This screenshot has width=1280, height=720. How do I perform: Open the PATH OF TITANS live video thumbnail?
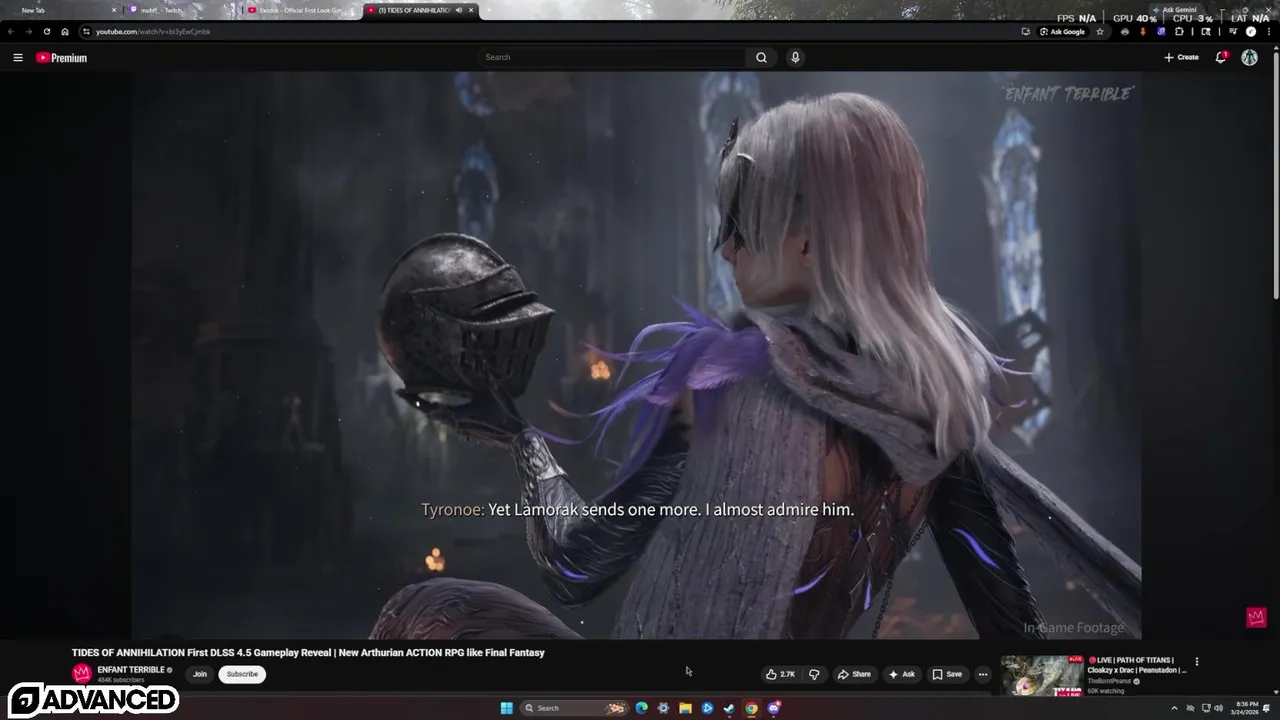tap(1042, 675)
